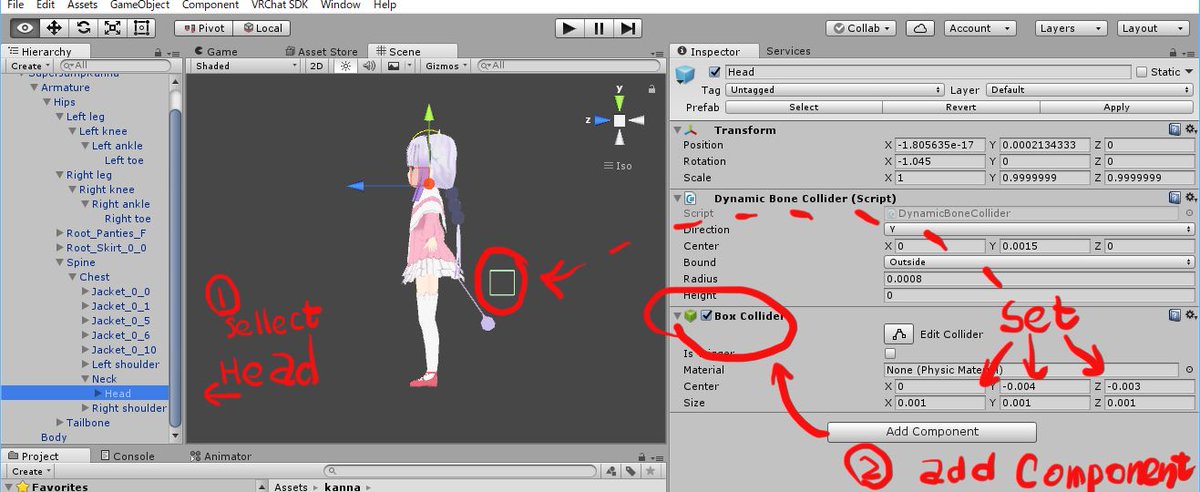The image size is (1200, 492).
Task: Click Search by Type icon in Project
Action: (612, 470)
